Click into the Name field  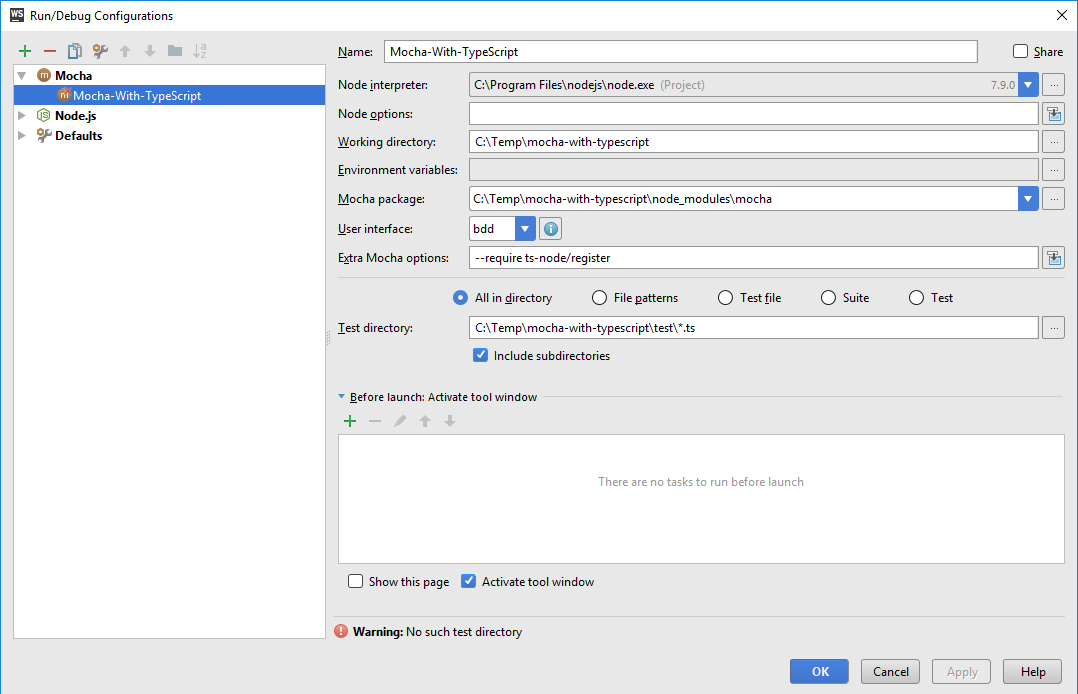click(681, 52)
